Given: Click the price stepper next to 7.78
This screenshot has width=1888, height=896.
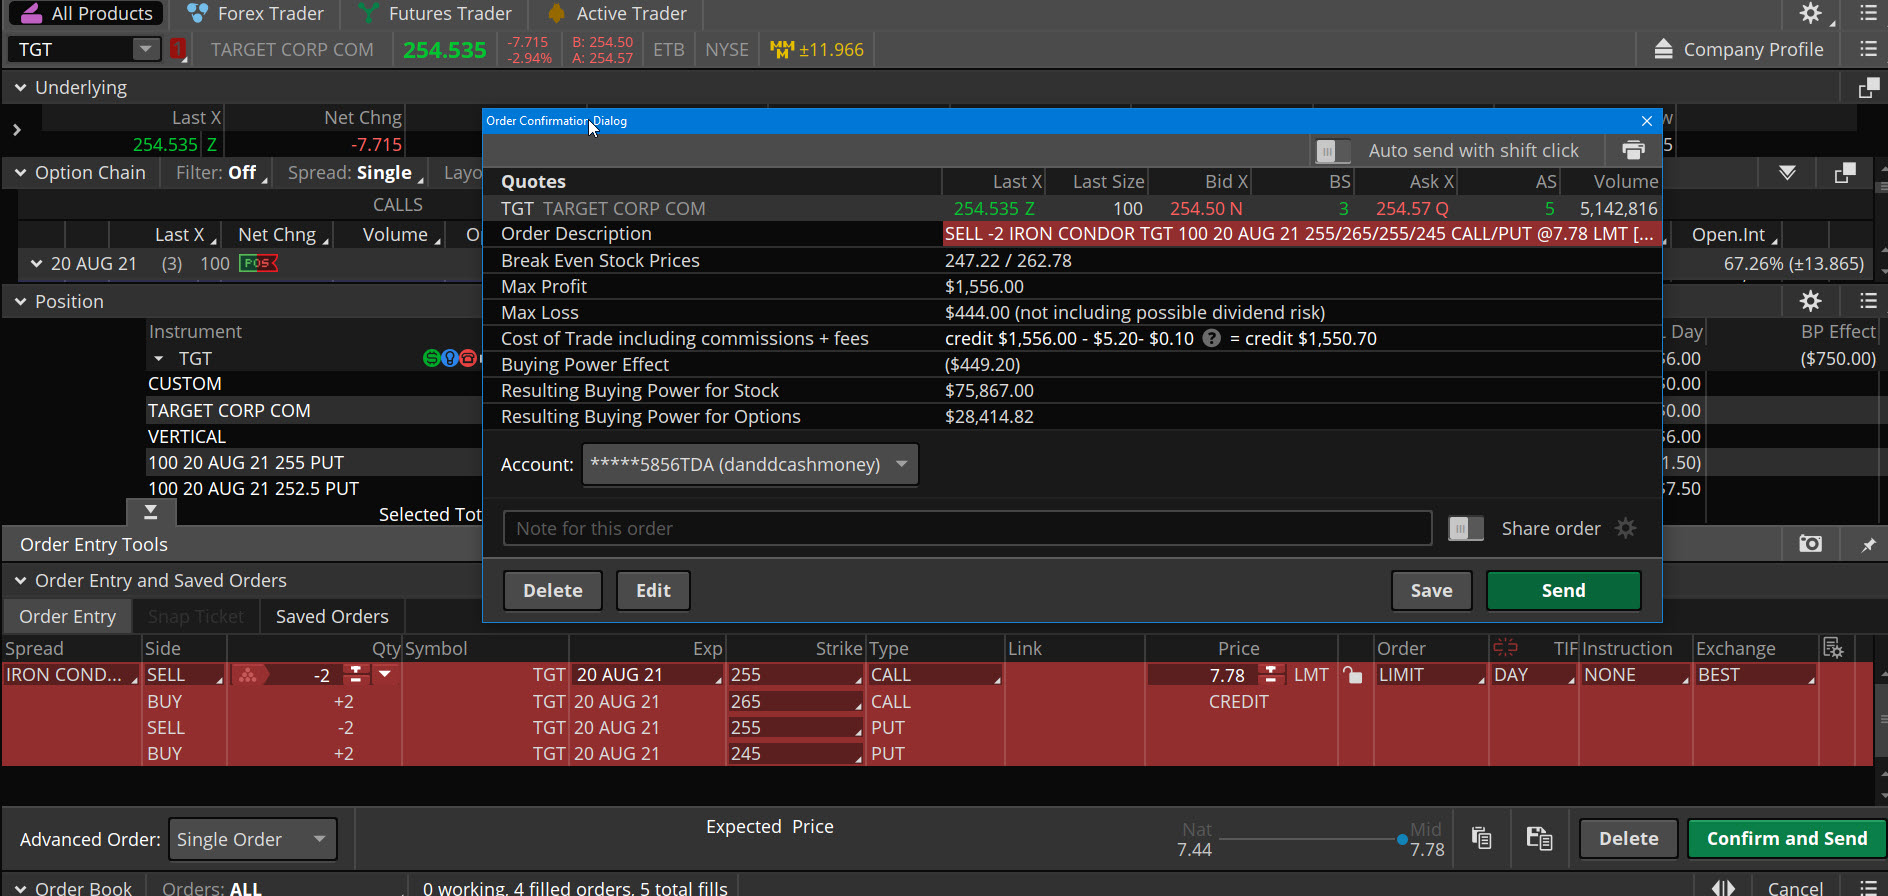Looking at the screenshot, I should [1270, 675].
